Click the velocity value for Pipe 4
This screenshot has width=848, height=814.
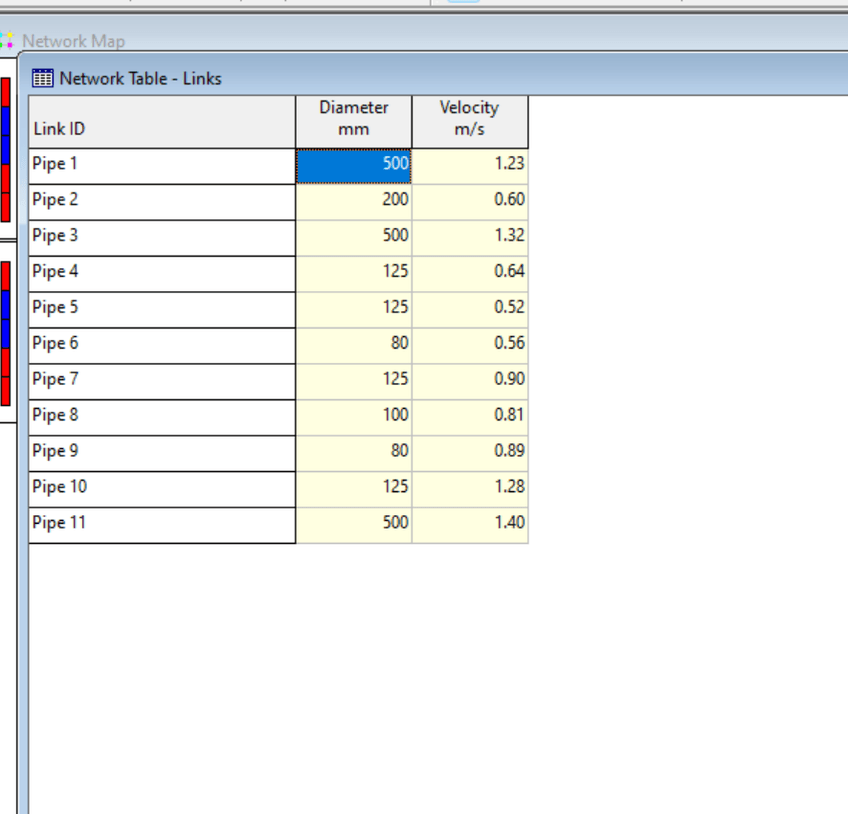469,273
